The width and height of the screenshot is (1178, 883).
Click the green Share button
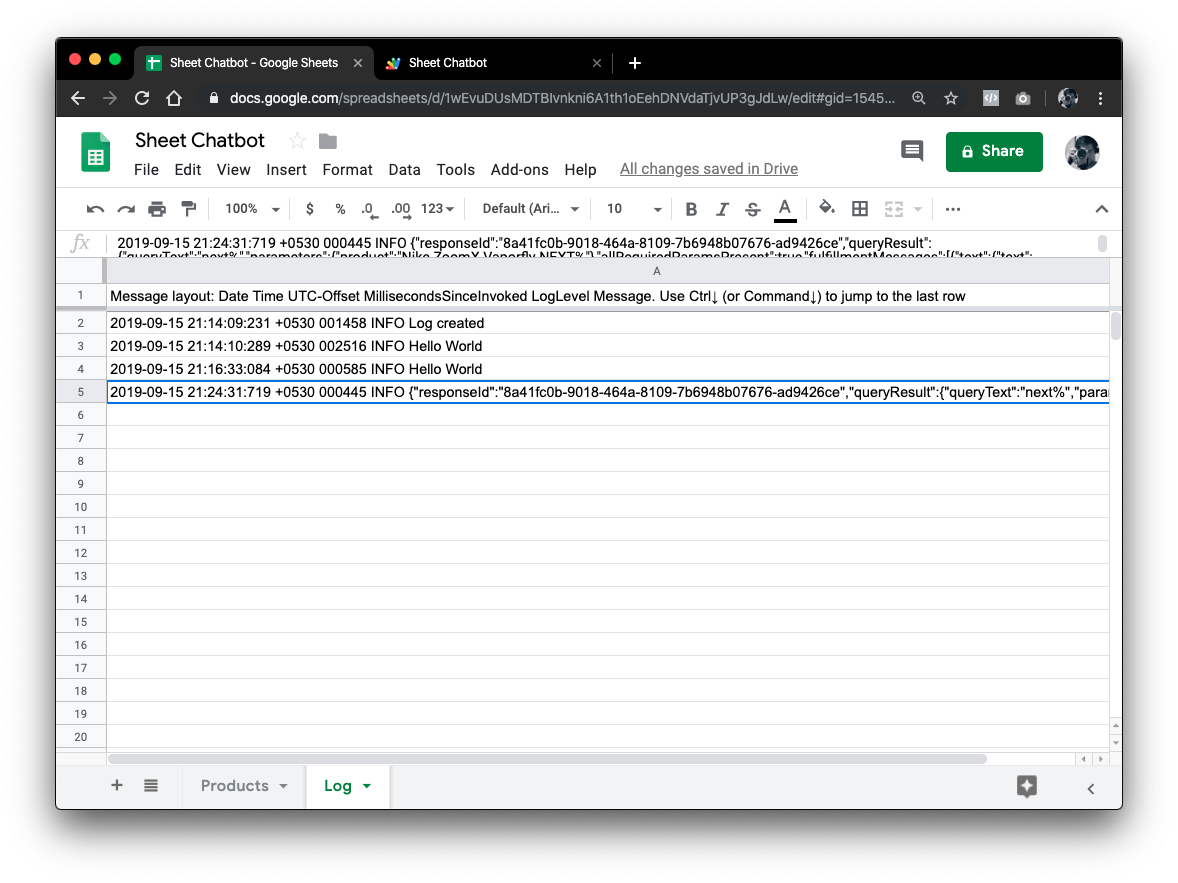(x=994, y=152)
